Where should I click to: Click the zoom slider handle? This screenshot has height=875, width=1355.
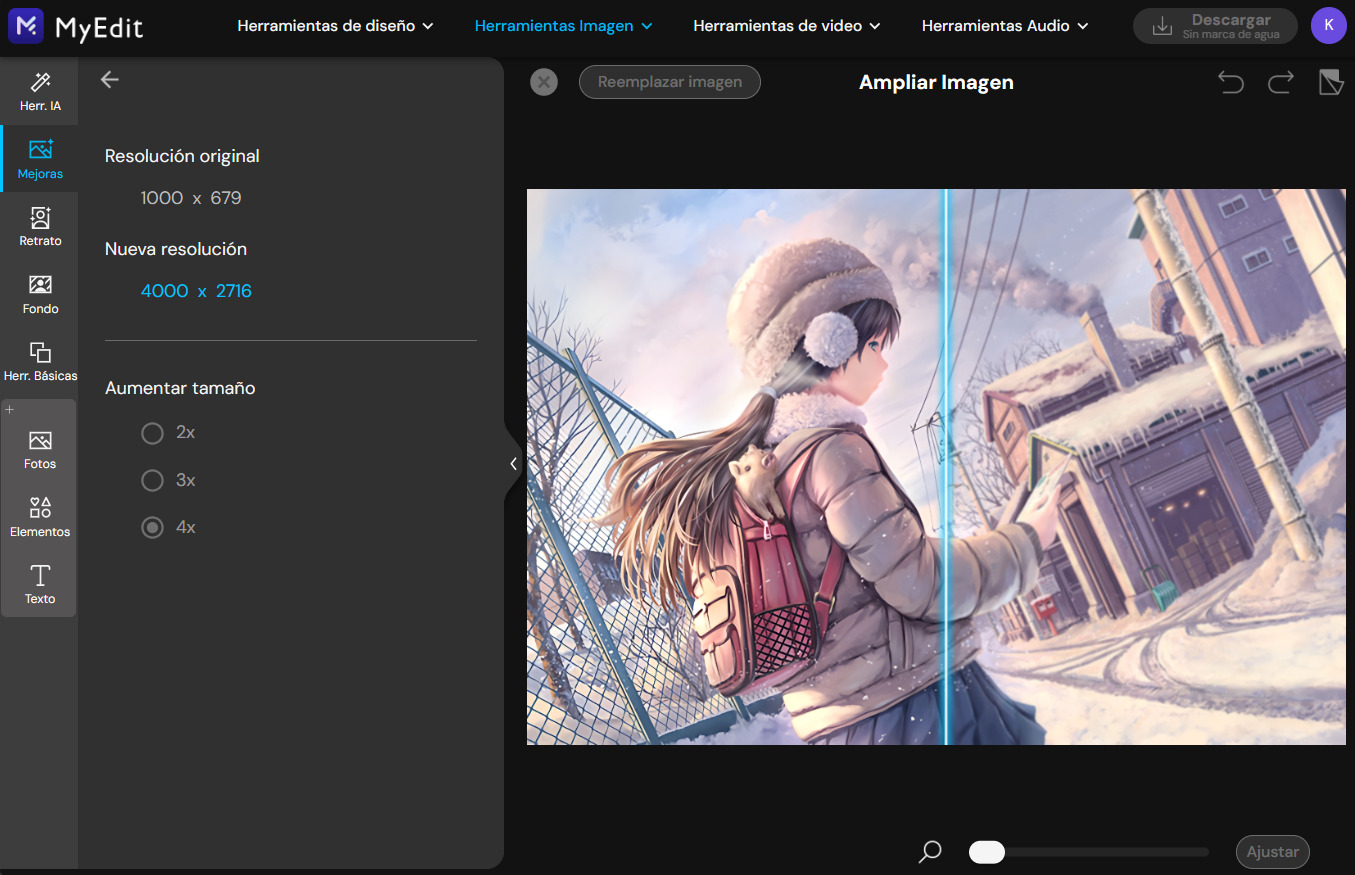coord(987,852)
